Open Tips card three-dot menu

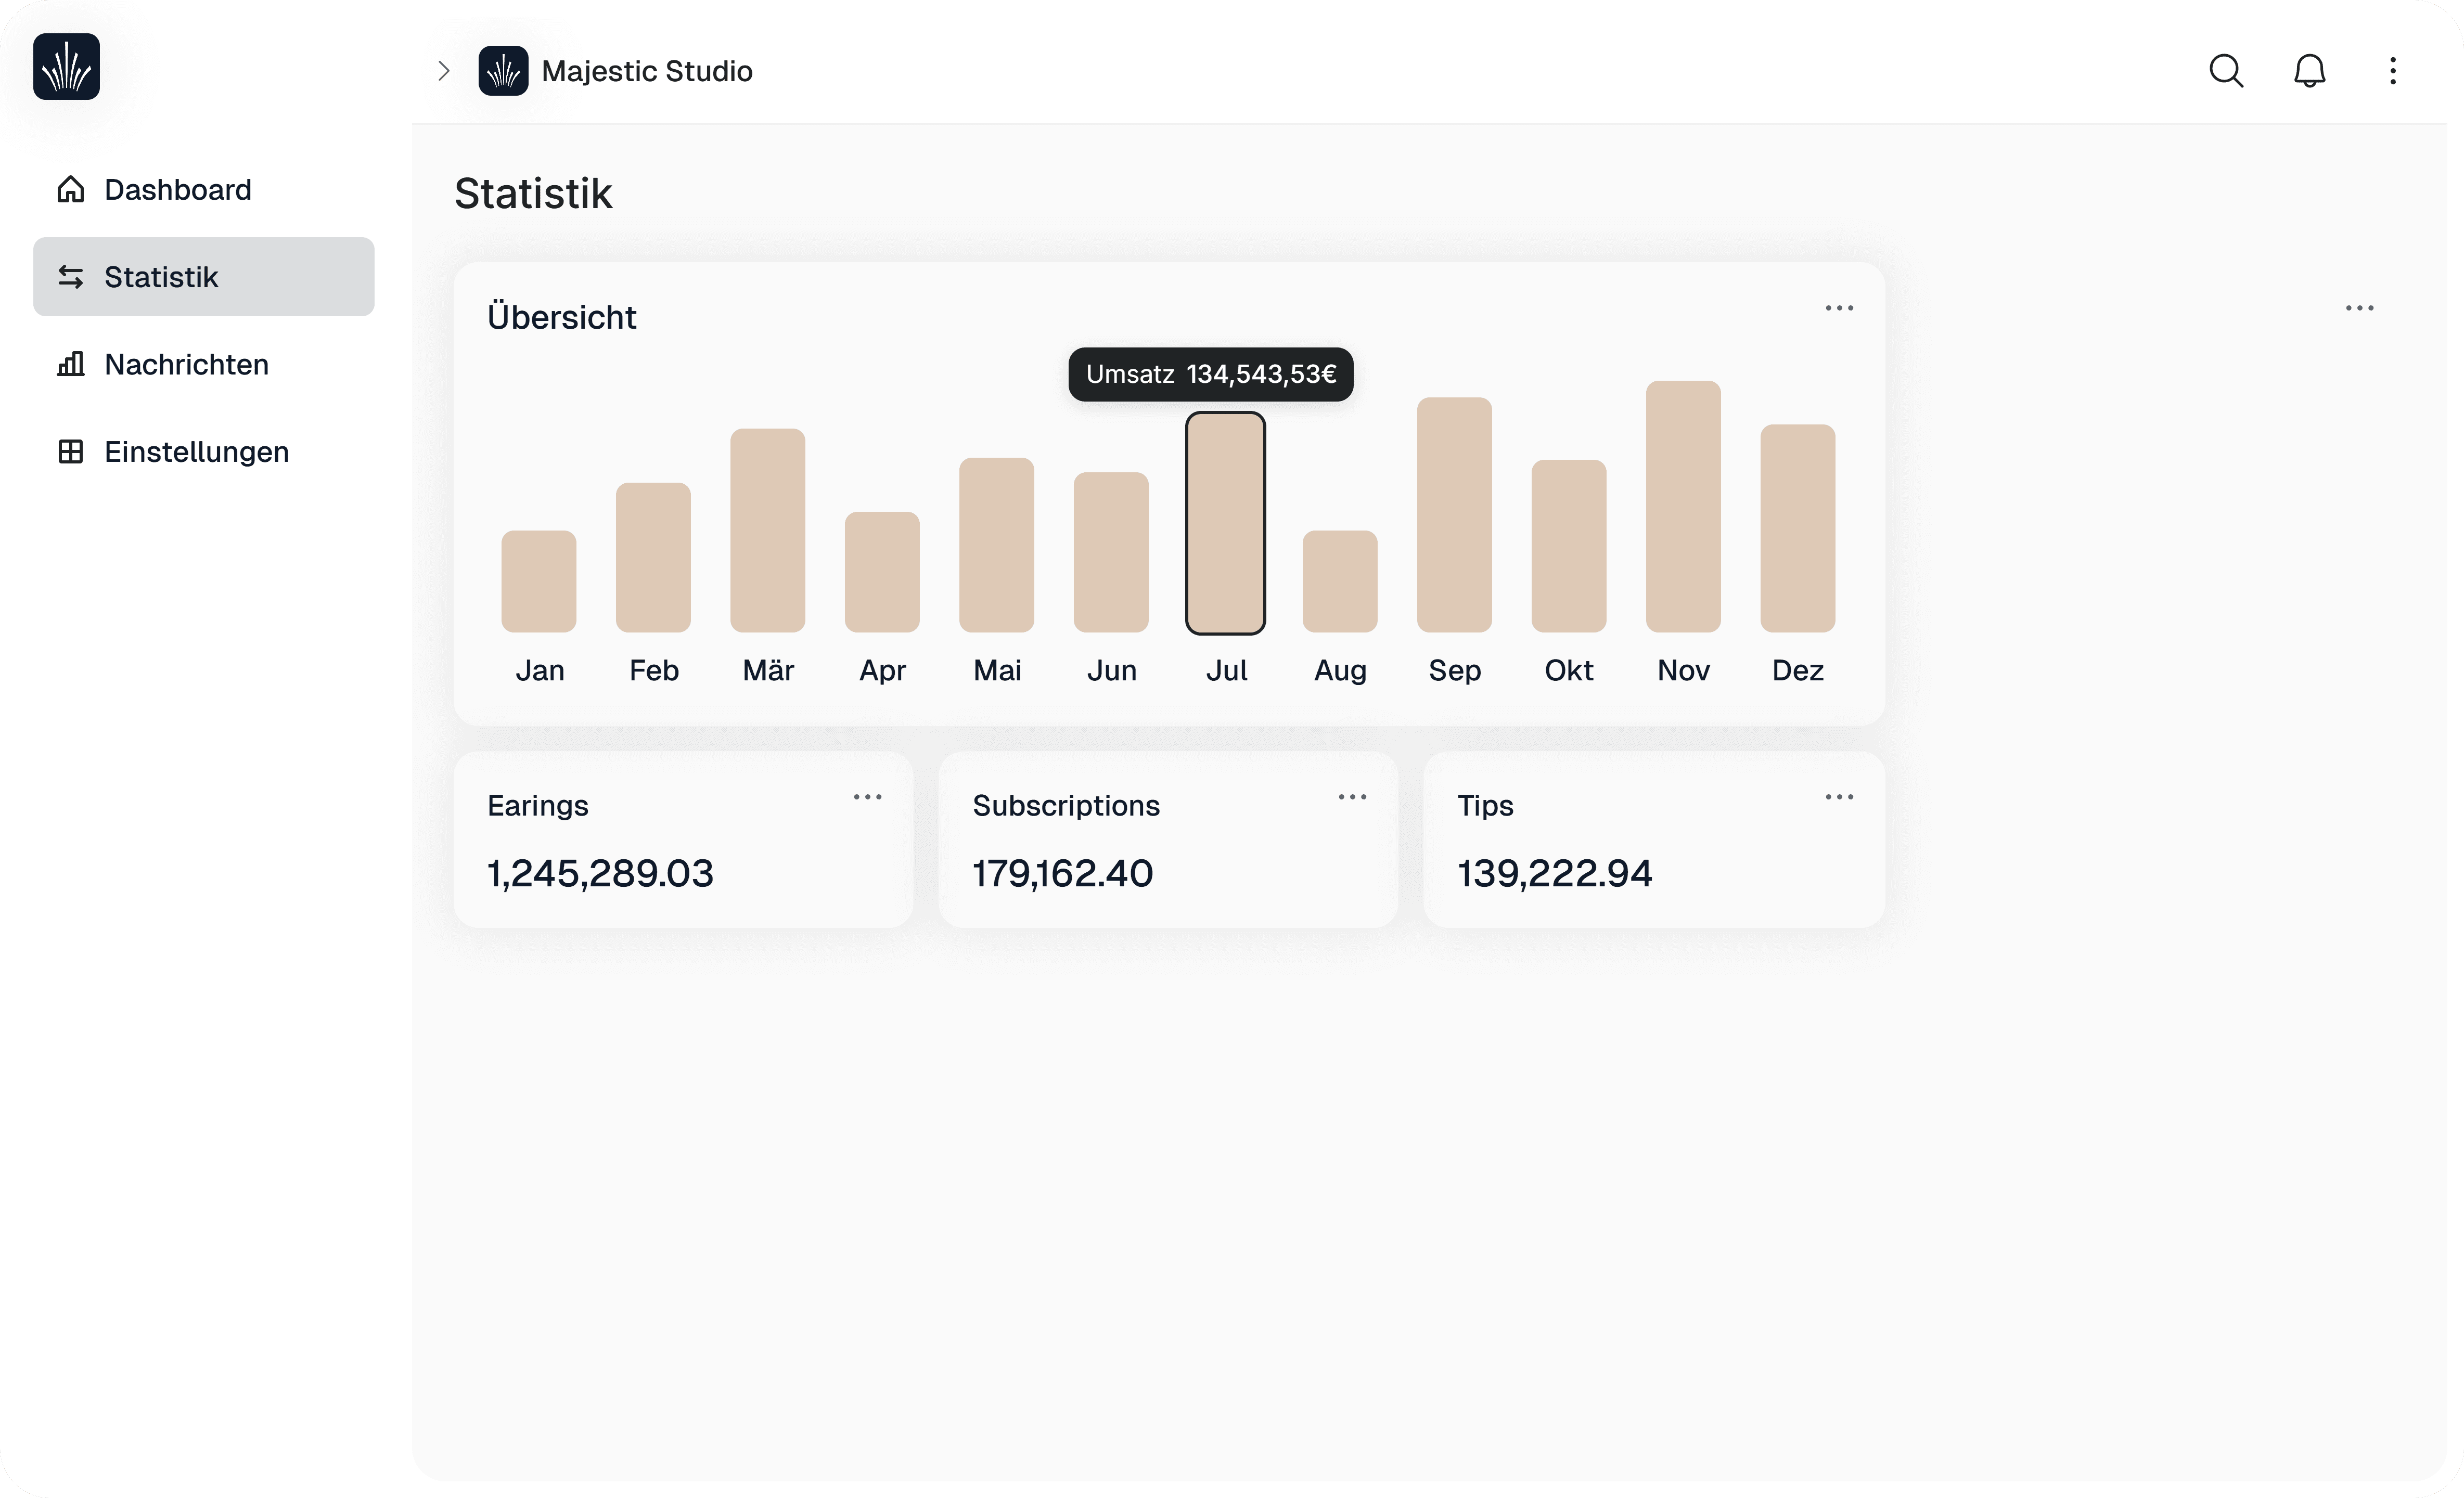point(1839,797)
